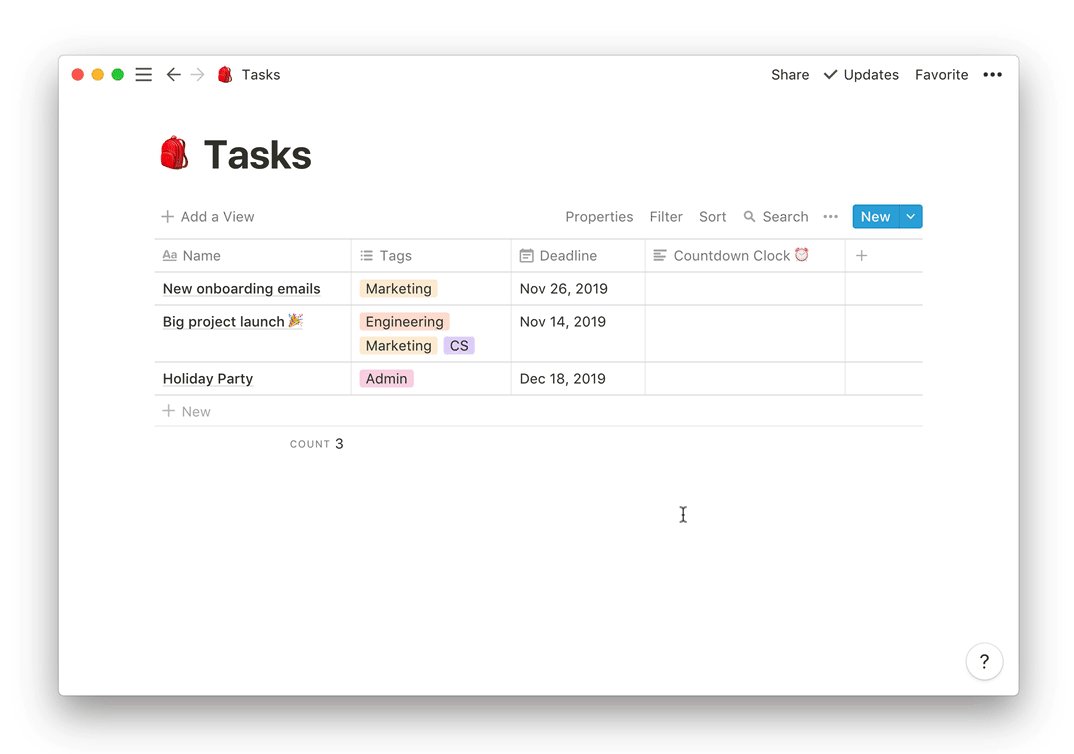Edit the Nov 26, 2019 deadline
The image size is (1074, 754).
point(564,288)
